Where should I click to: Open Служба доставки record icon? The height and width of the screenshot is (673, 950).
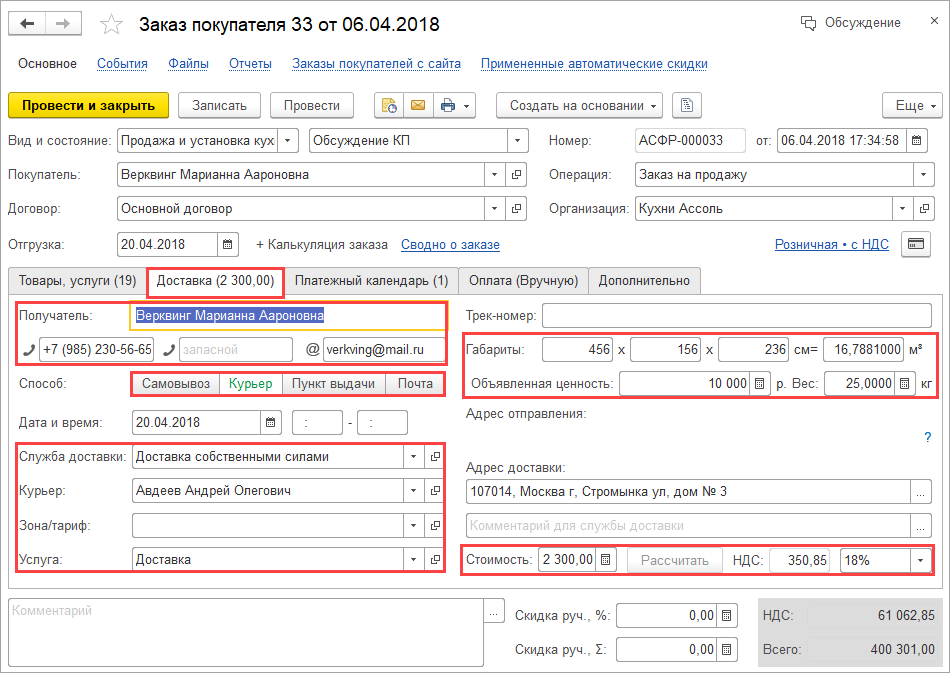click(435, 457)
